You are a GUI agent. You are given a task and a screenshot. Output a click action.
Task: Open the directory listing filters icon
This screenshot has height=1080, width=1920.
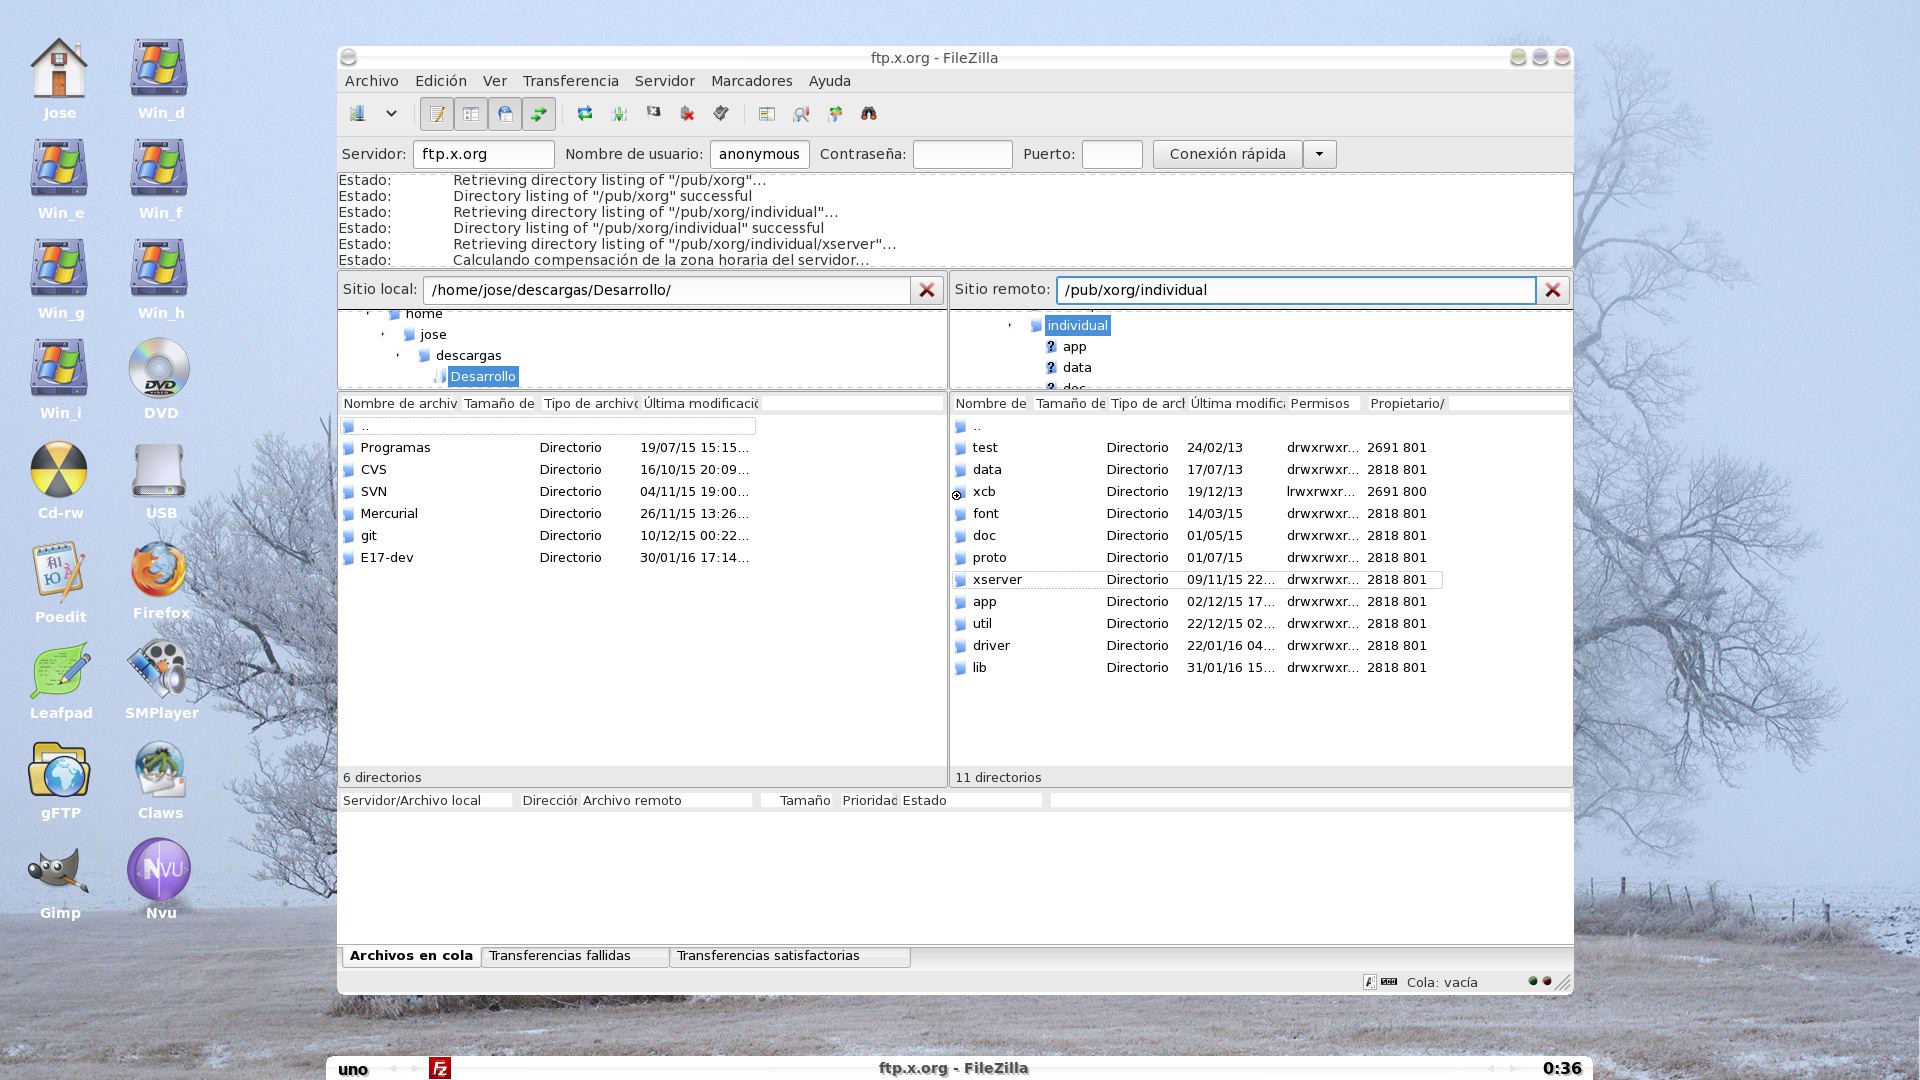click(x=767, y=114)
